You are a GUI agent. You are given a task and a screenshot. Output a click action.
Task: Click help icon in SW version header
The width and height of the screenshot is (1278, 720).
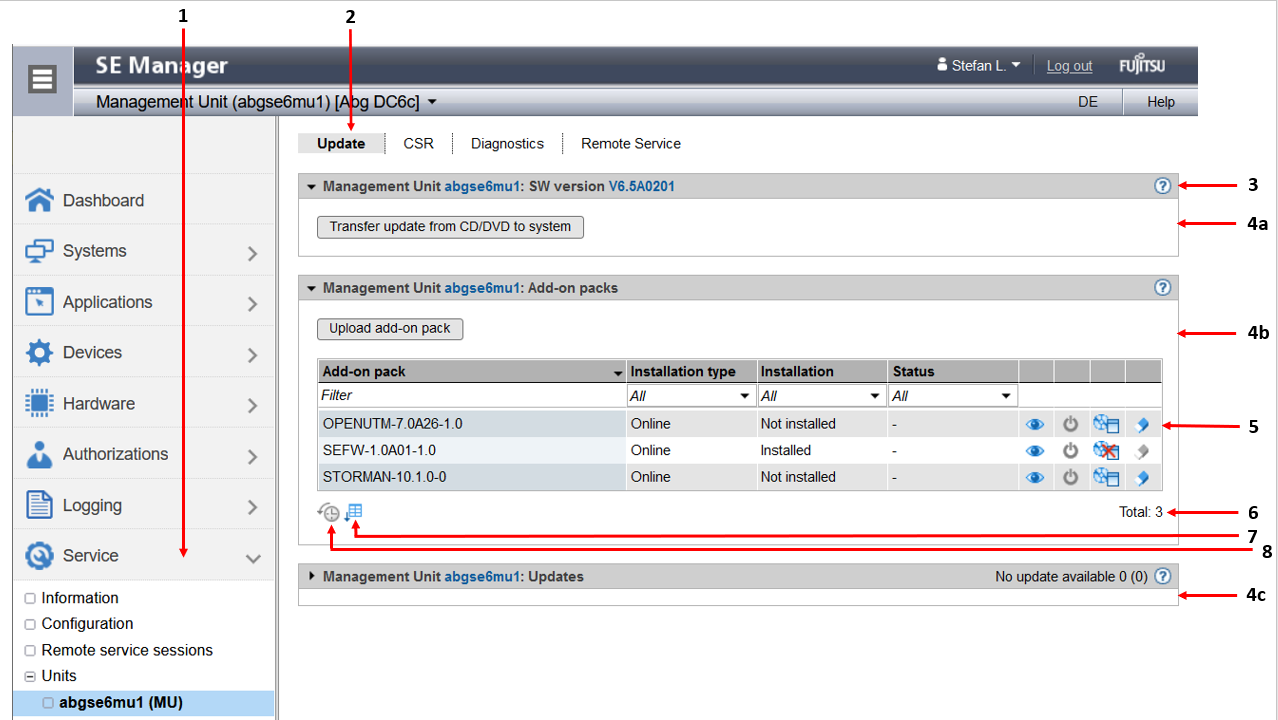pos(1162,186)
